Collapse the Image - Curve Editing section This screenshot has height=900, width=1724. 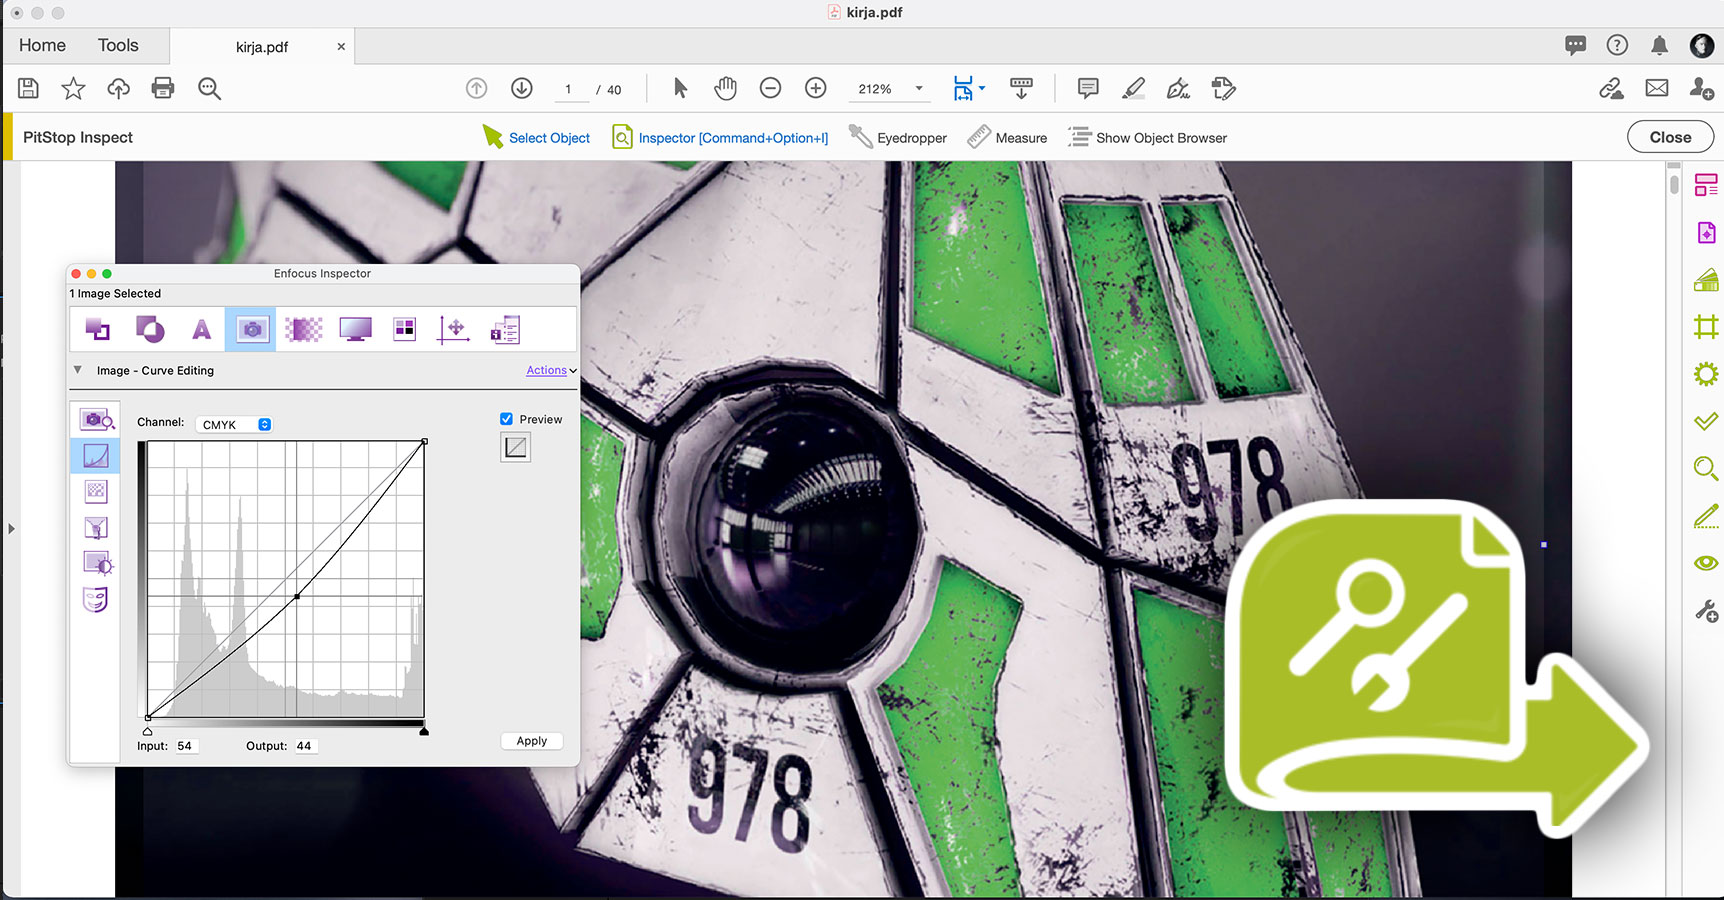pos(78,370)
